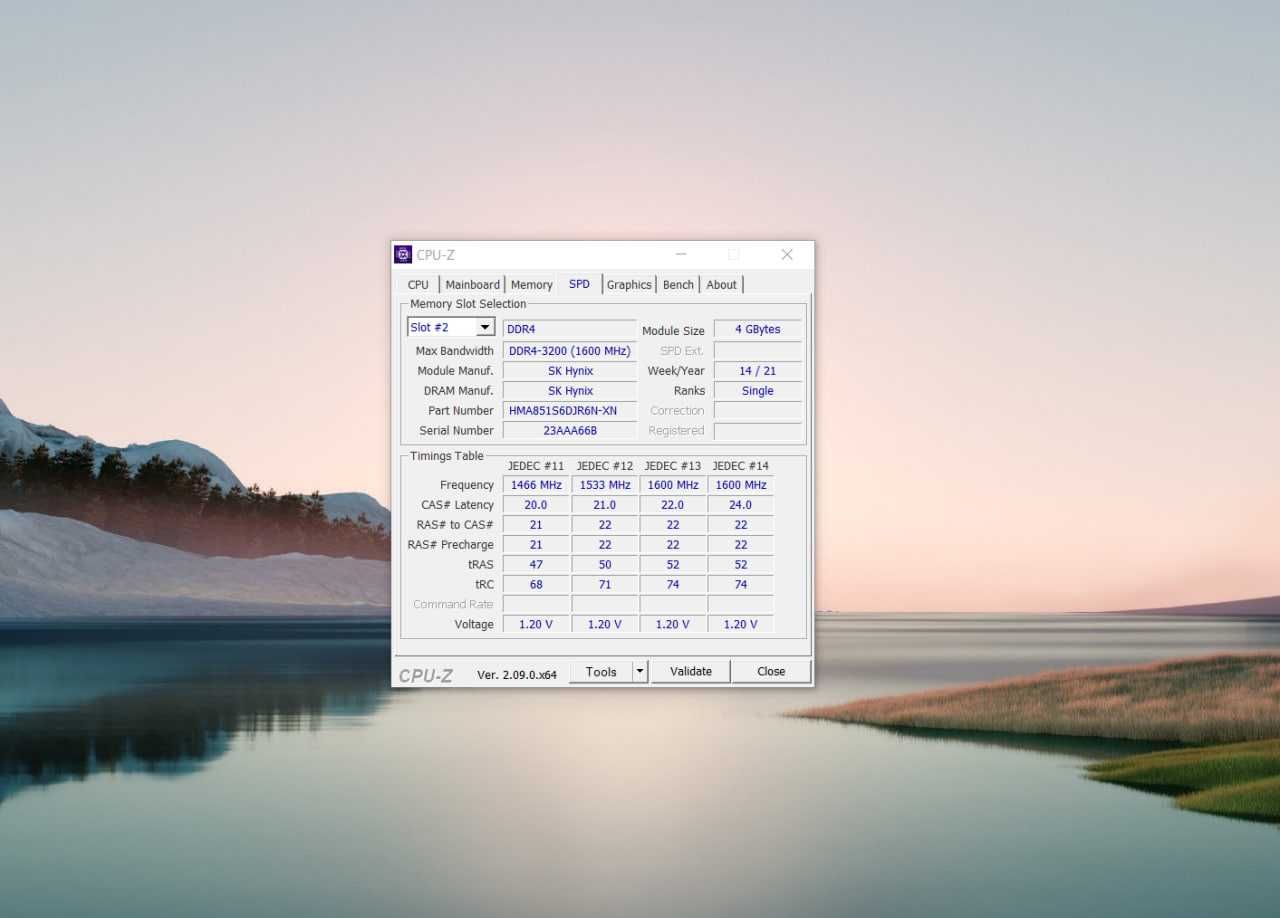Screen dimensions: 1280x918
Task: Click the Week/Year value 14 / 21
Action: [757, 371]
